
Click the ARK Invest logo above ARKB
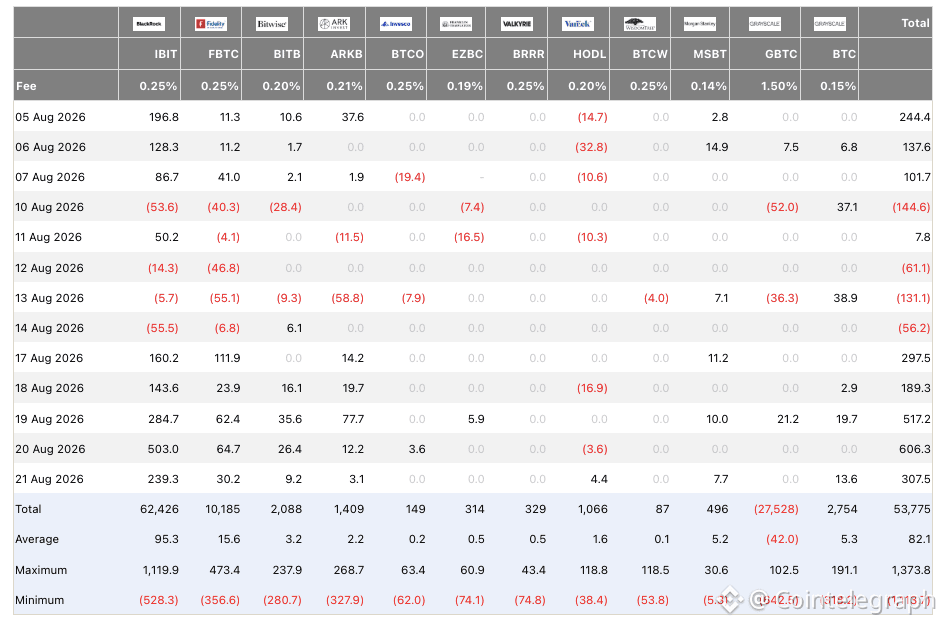tap(334, 23)
